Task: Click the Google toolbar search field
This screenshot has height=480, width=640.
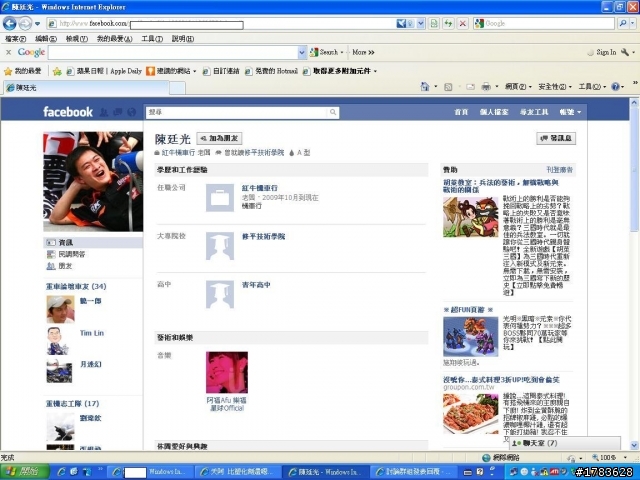Action: point(173,52)
